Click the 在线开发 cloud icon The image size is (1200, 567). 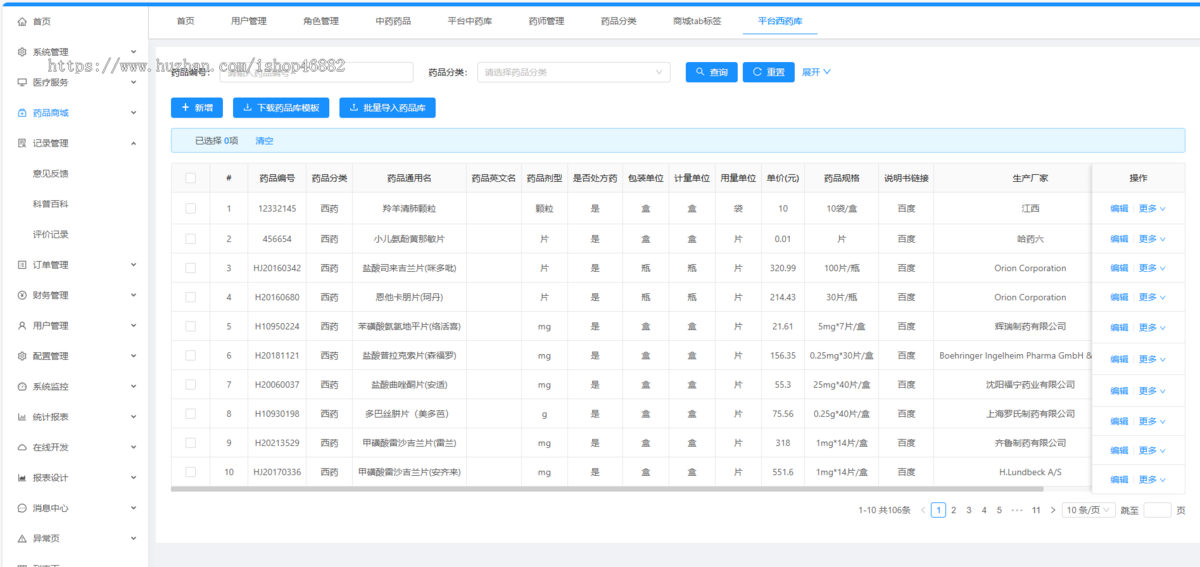click(x=22, y=447)
